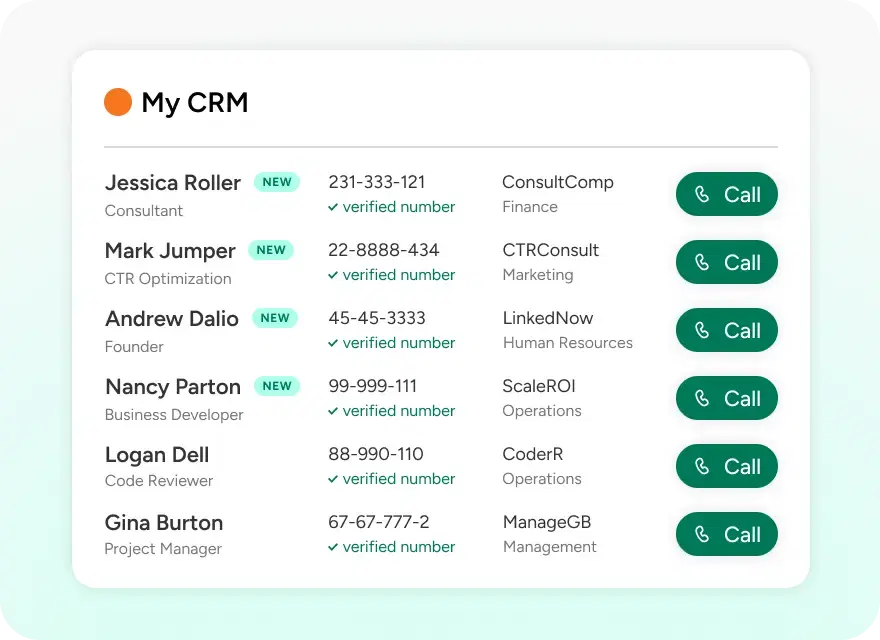Screen dimensions: 880x640
Task: Open Jessica Roller's contact name
Action: [173, 183]
